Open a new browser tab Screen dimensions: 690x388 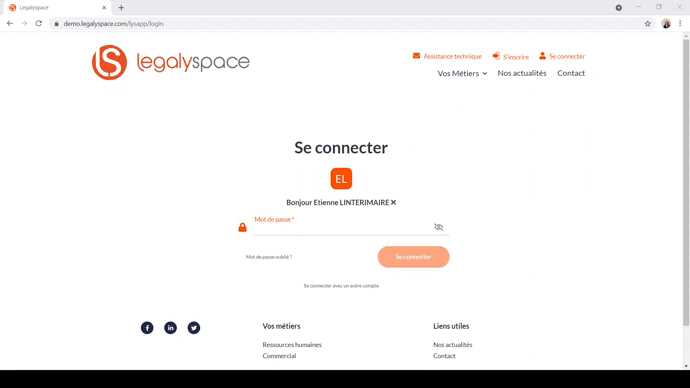(x=121, y=7)
